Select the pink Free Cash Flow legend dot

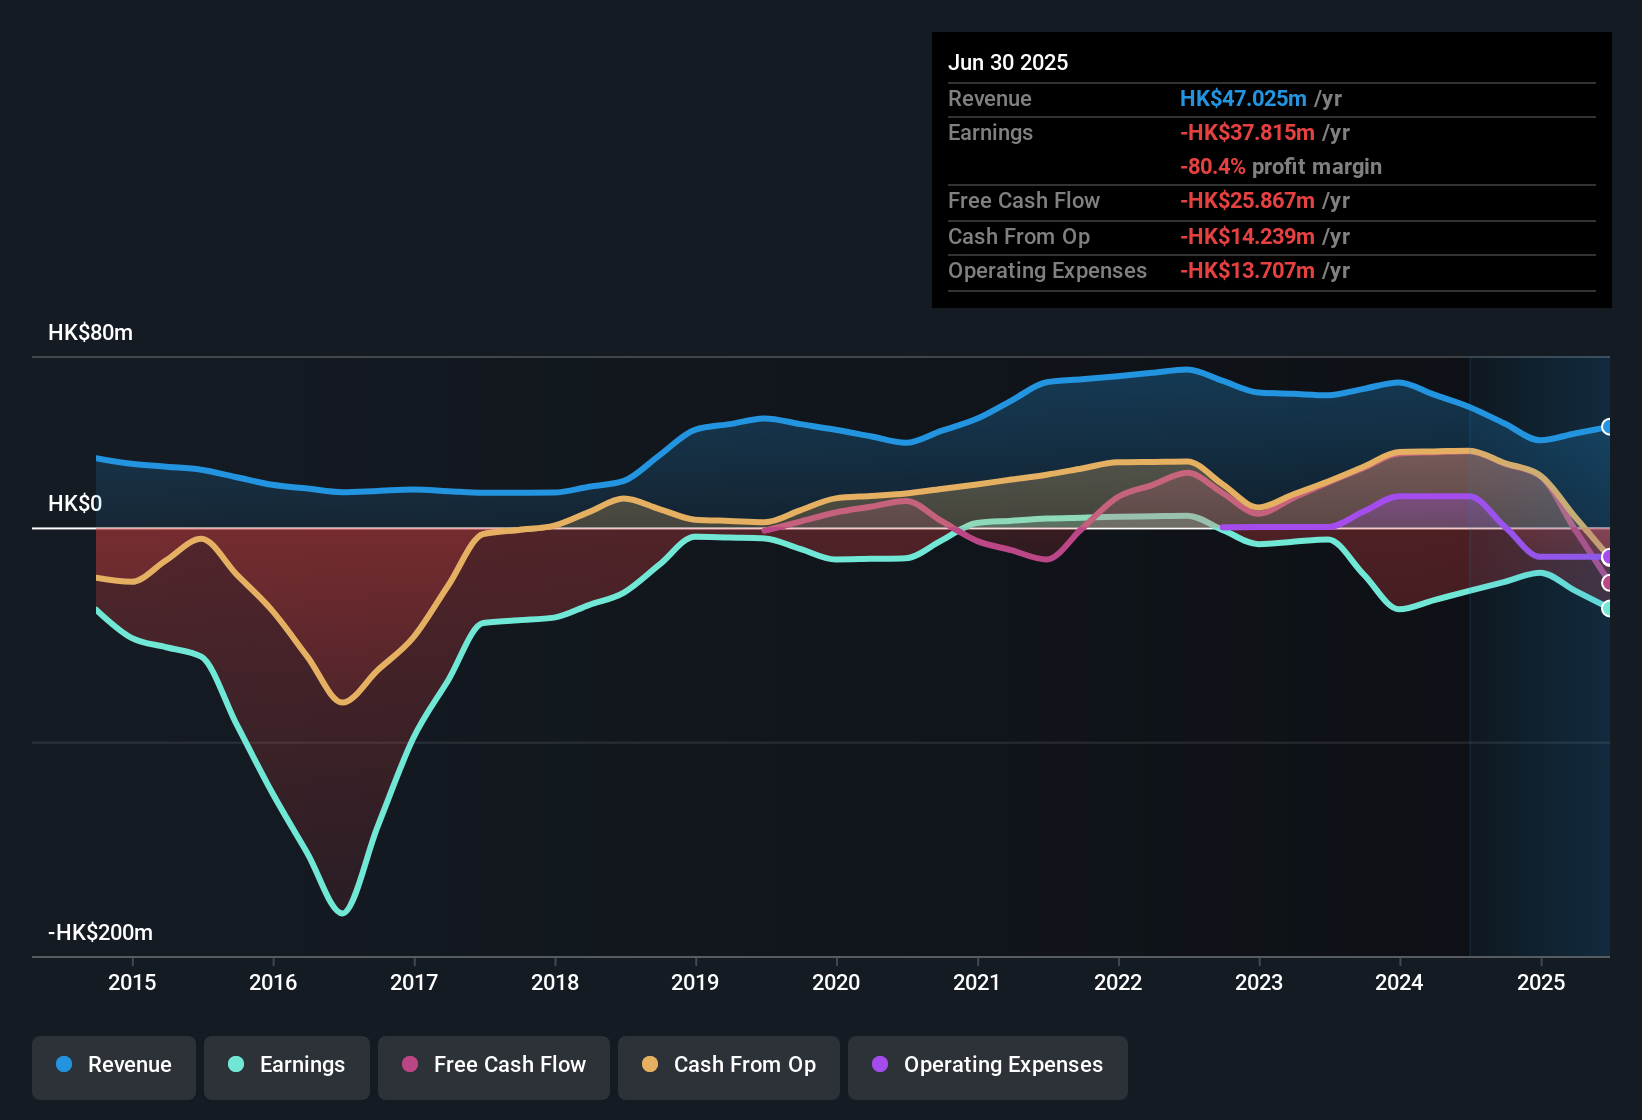[409, 1066]
